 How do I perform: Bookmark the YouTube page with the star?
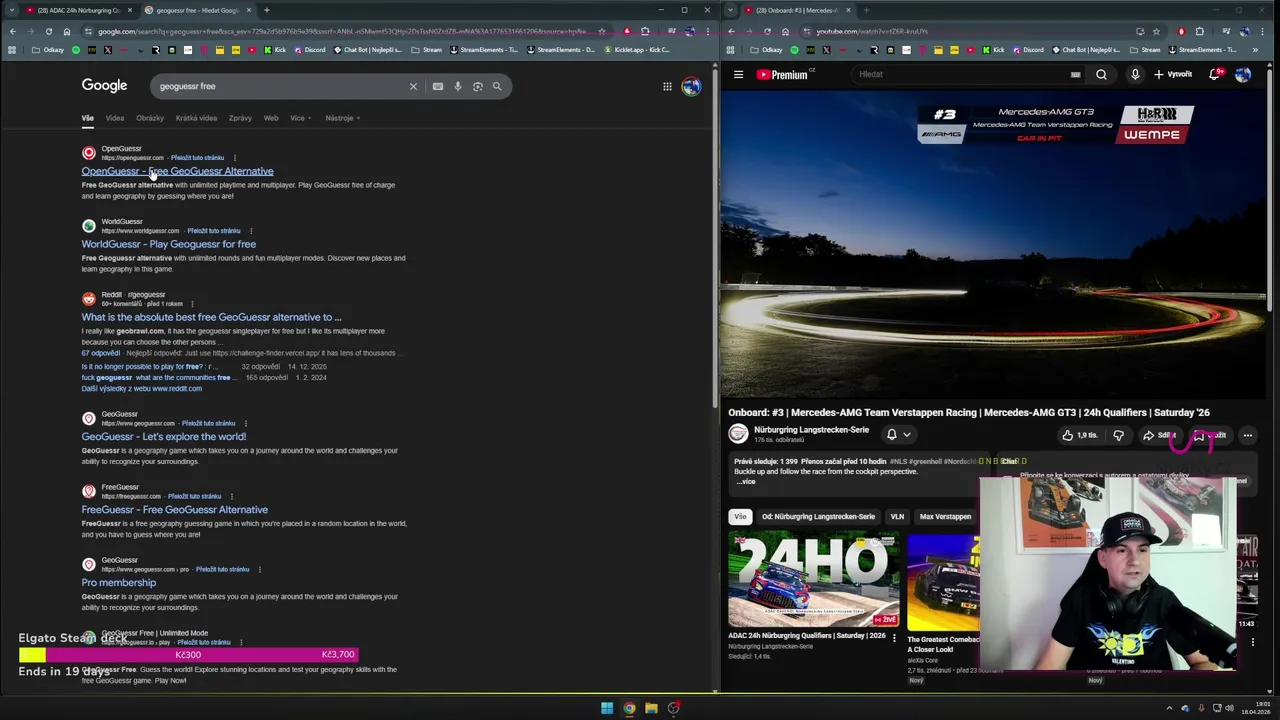[1156, 31]
